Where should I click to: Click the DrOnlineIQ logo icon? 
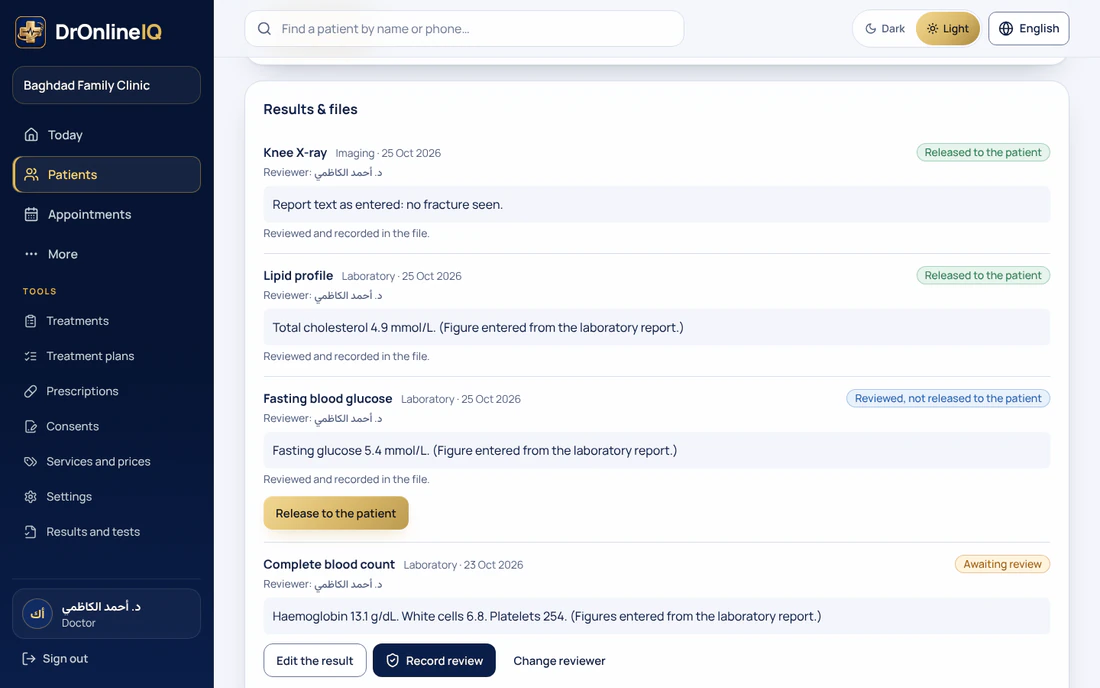(30, 32)
